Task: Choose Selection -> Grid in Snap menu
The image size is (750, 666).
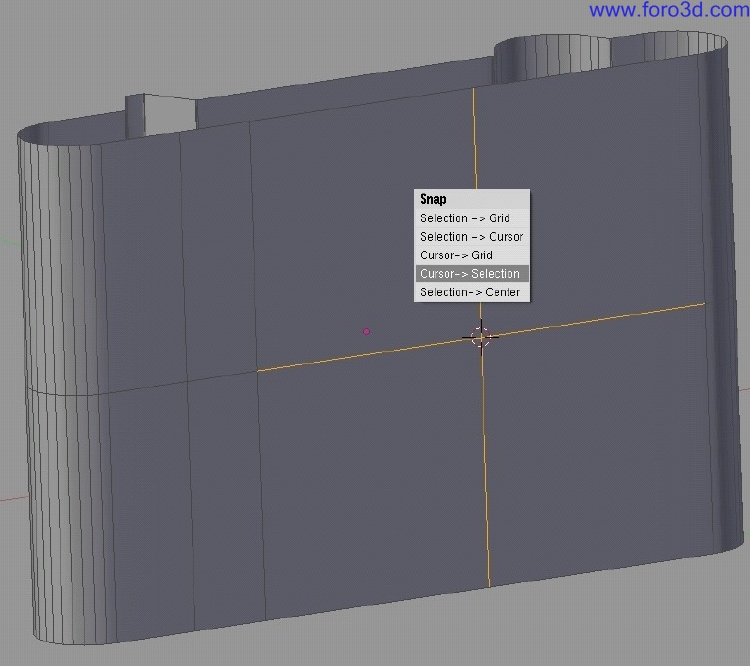Action: coord(472,218)
